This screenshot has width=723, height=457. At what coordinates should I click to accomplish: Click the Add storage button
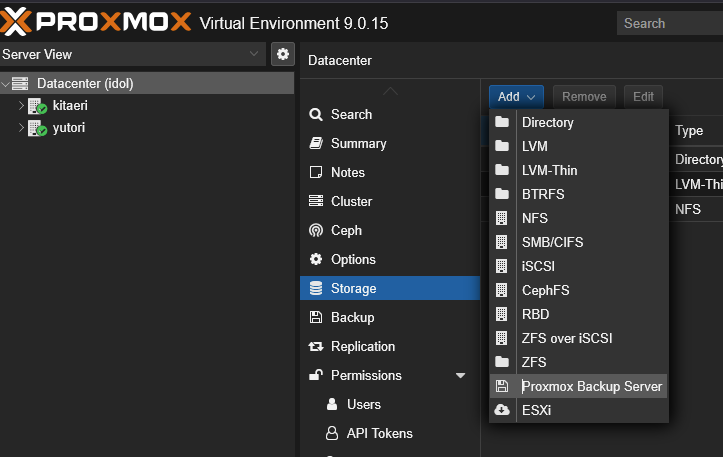click(516, 97)
